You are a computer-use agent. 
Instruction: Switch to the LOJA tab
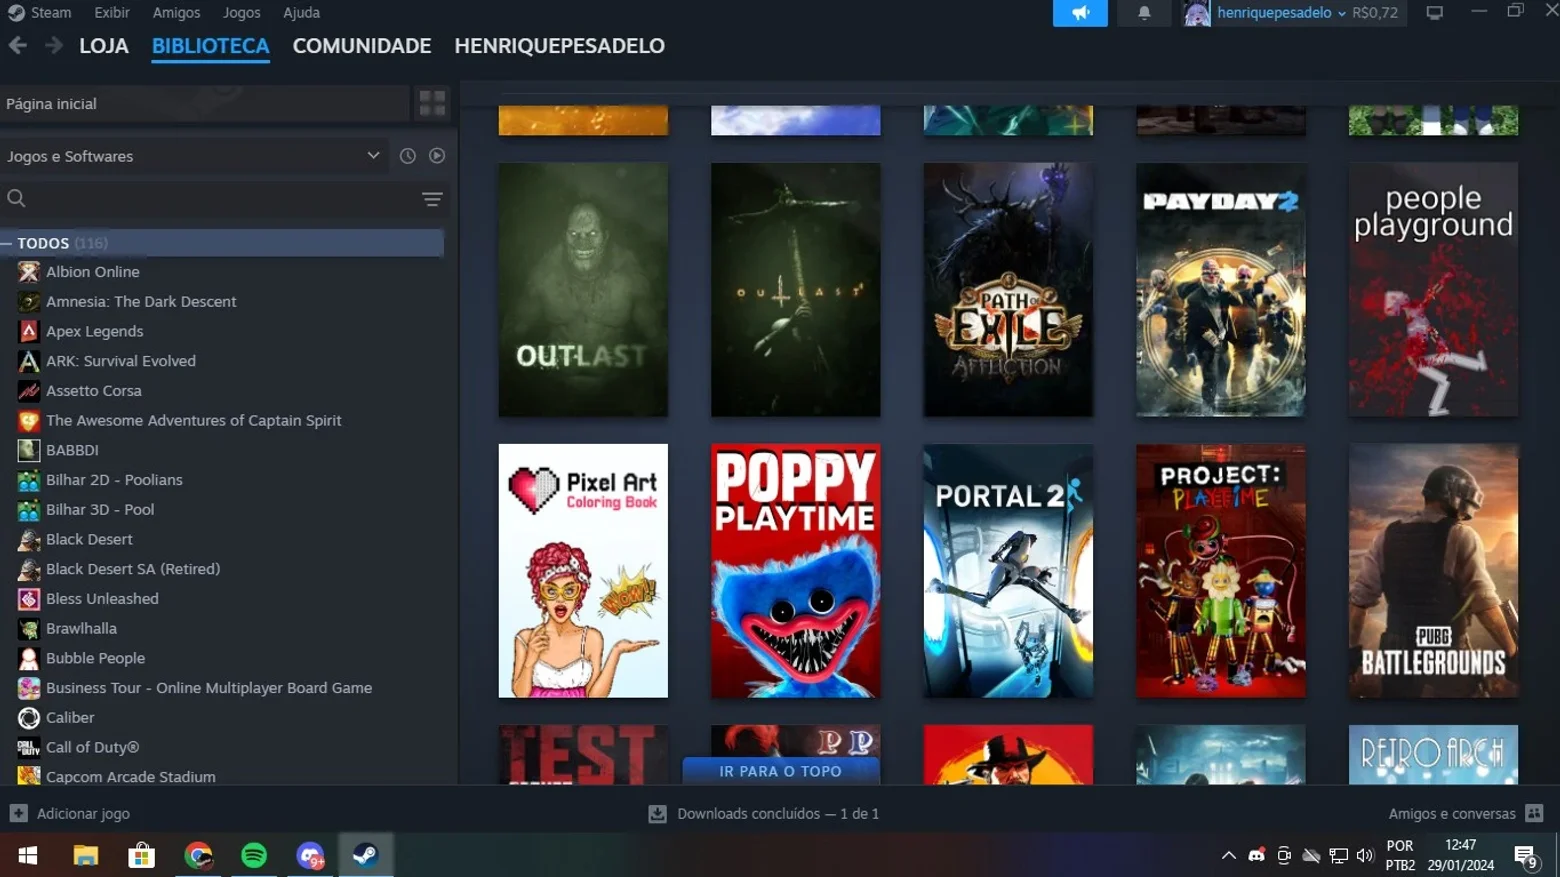104,46
